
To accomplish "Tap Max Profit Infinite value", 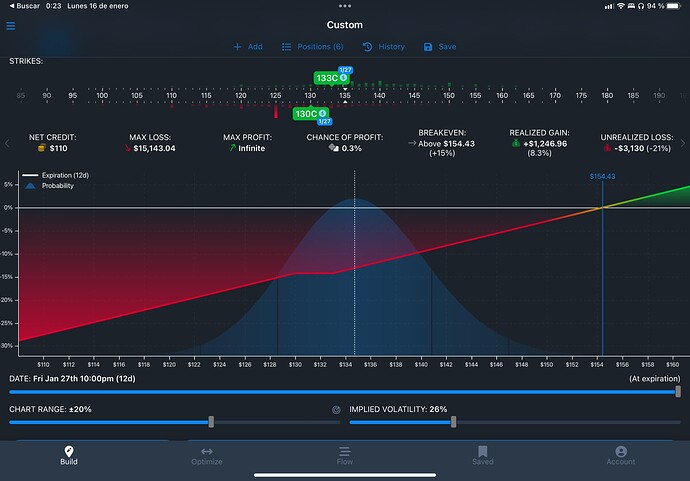I will [x=252, y=148].
